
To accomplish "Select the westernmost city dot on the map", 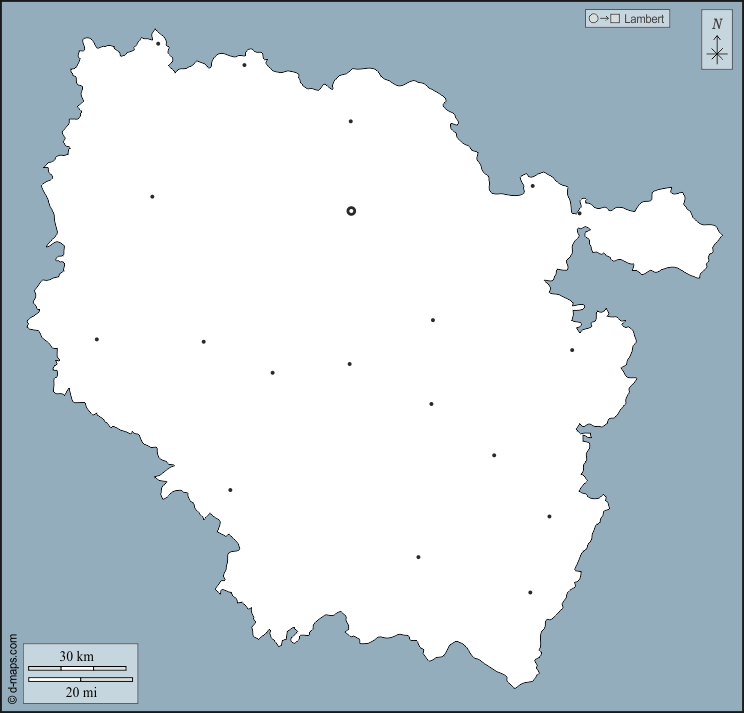I will pos(97,339).
